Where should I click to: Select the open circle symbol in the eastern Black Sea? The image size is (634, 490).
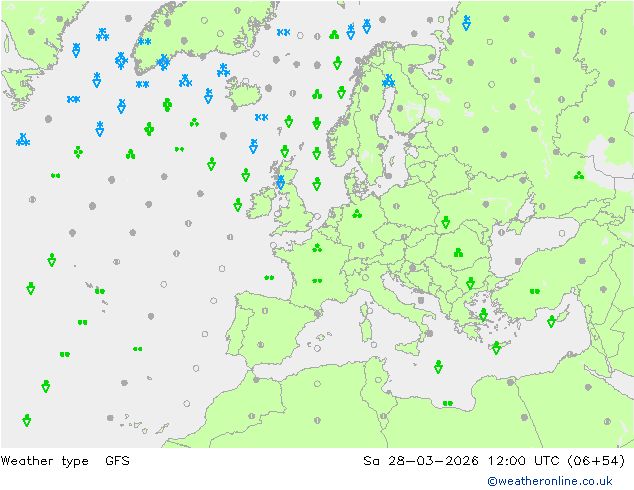(562, 233)
